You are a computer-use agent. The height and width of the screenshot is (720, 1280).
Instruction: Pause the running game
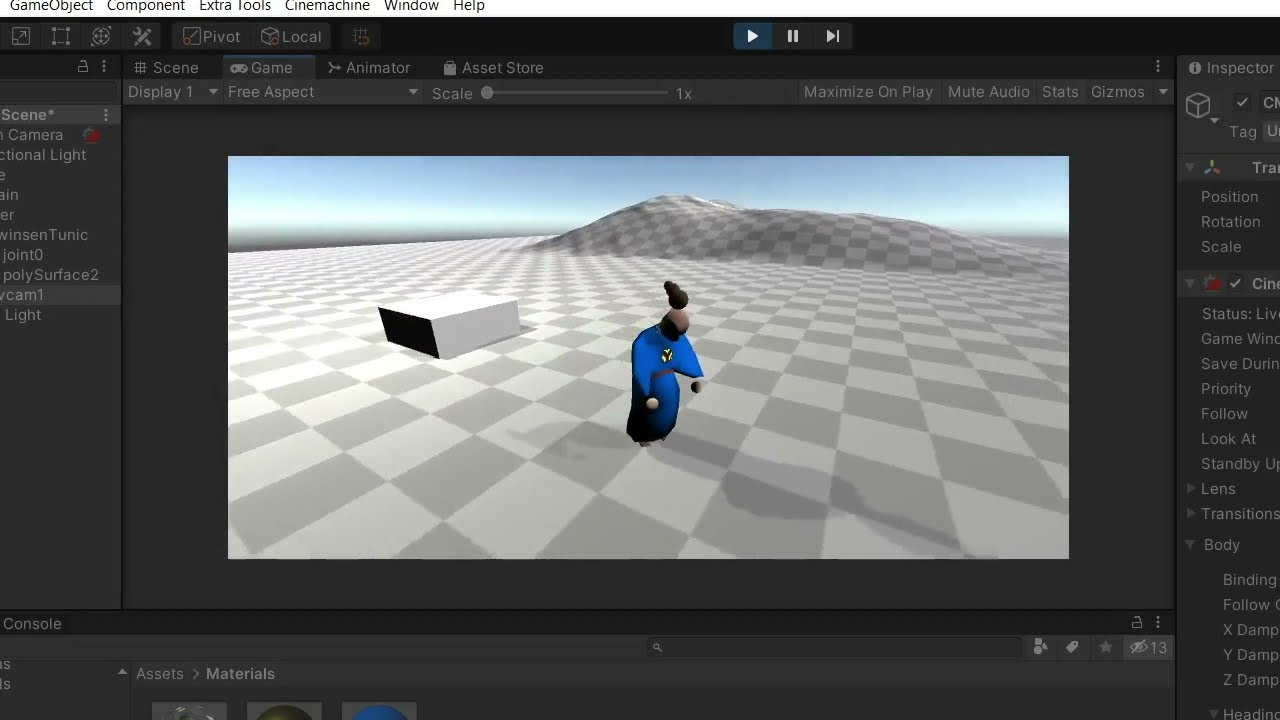[x=793, y=37]
